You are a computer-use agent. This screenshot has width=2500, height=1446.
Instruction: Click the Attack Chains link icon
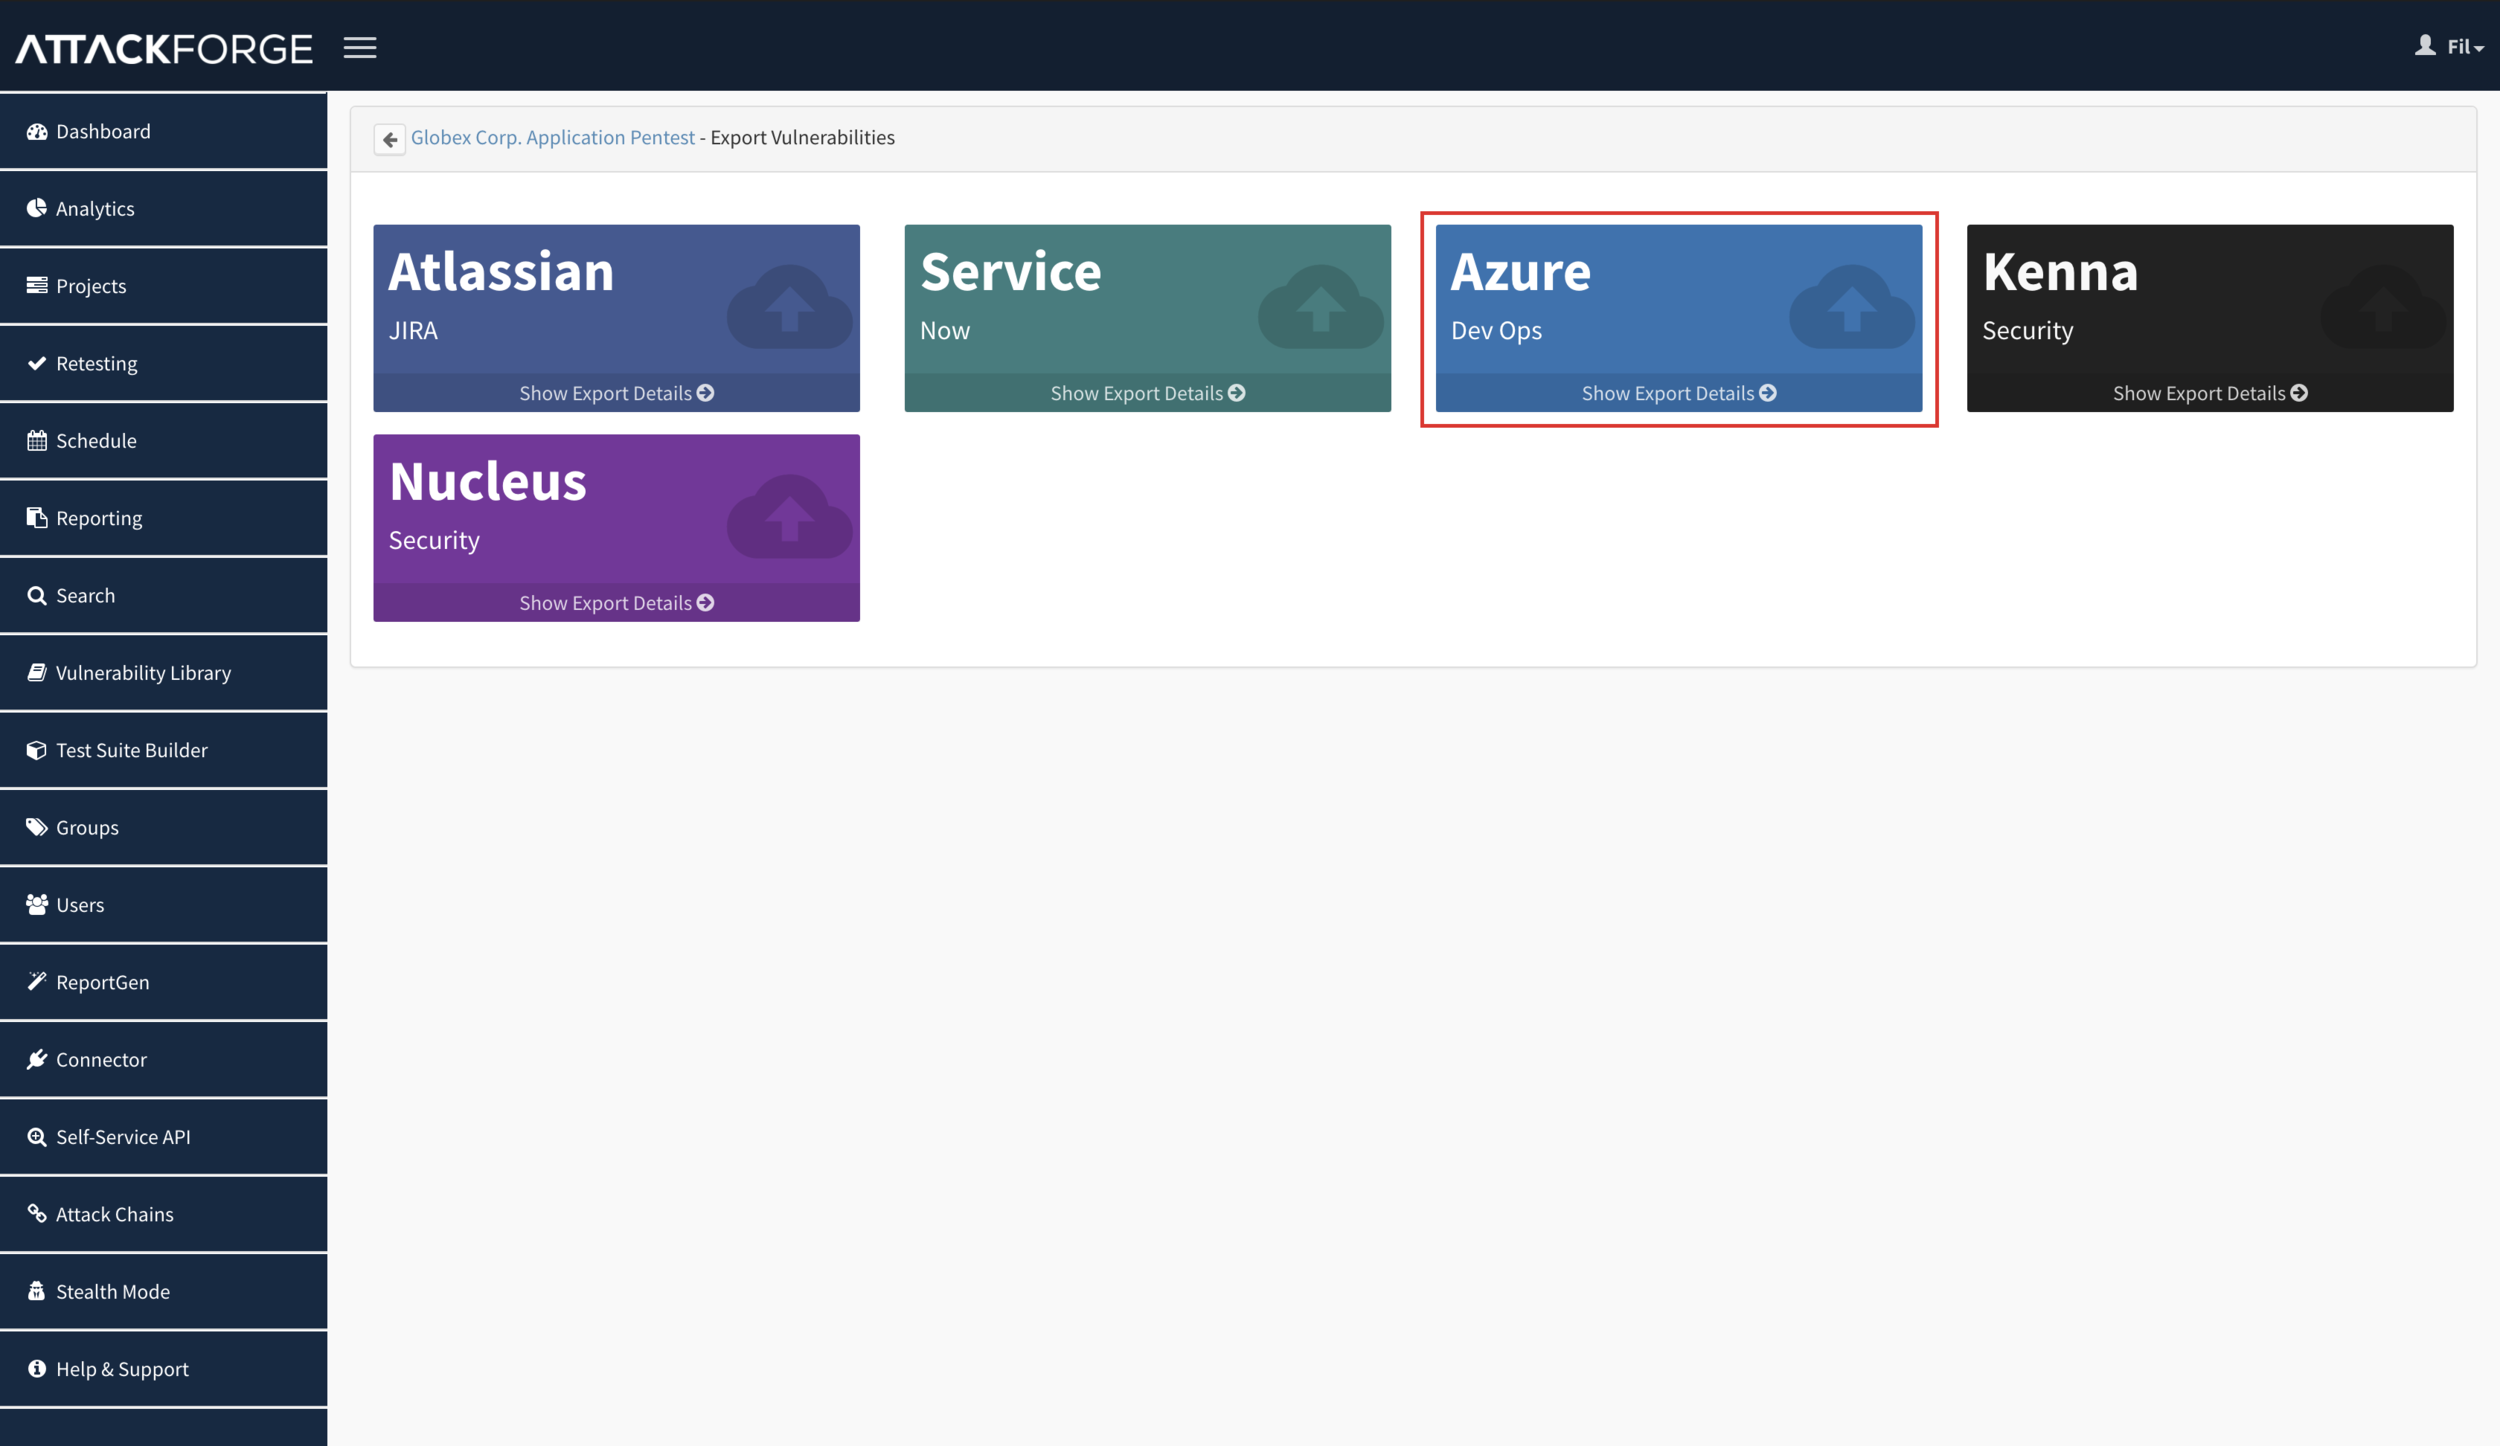[x=37, y=1213]
